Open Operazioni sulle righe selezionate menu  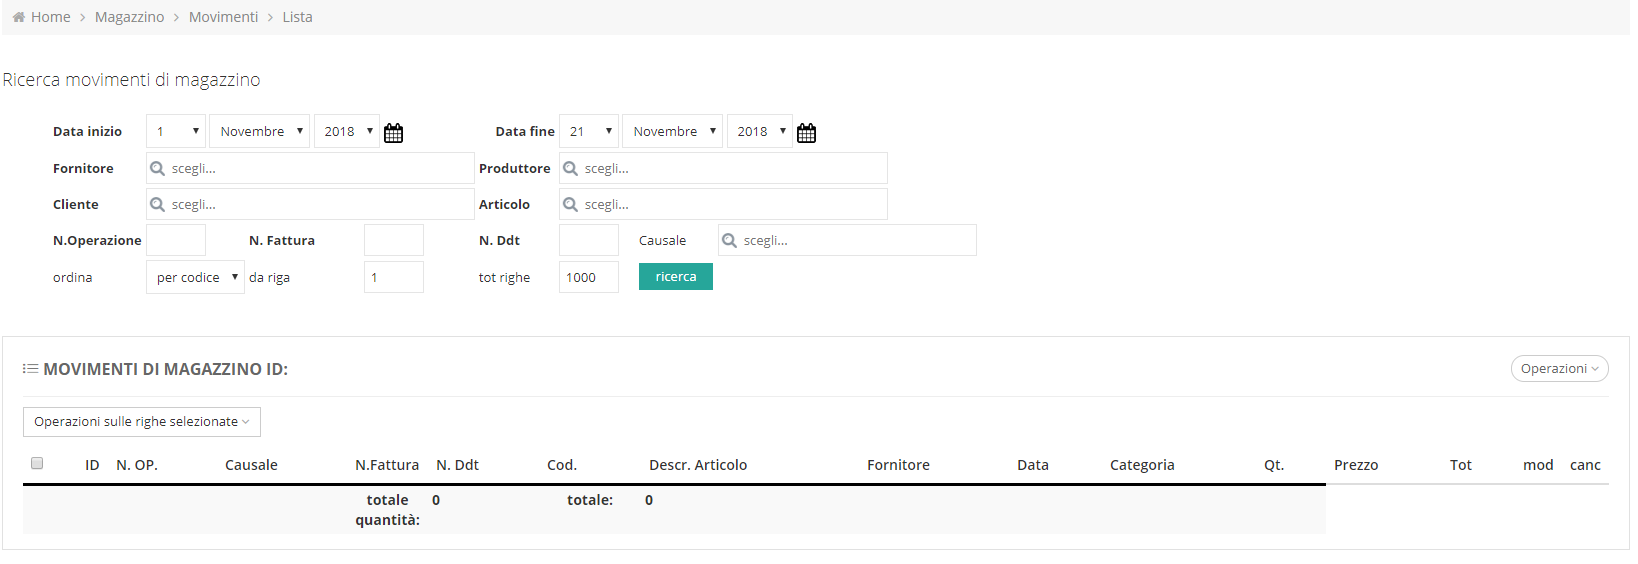click(142, 422)
